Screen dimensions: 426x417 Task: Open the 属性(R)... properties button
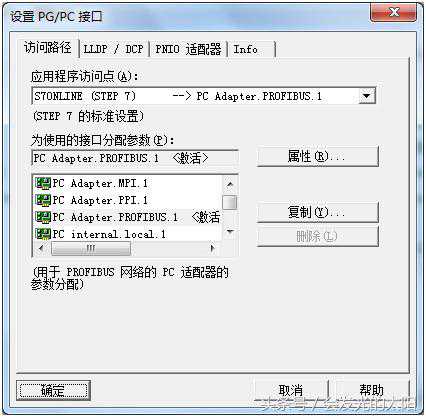point(318,156)
